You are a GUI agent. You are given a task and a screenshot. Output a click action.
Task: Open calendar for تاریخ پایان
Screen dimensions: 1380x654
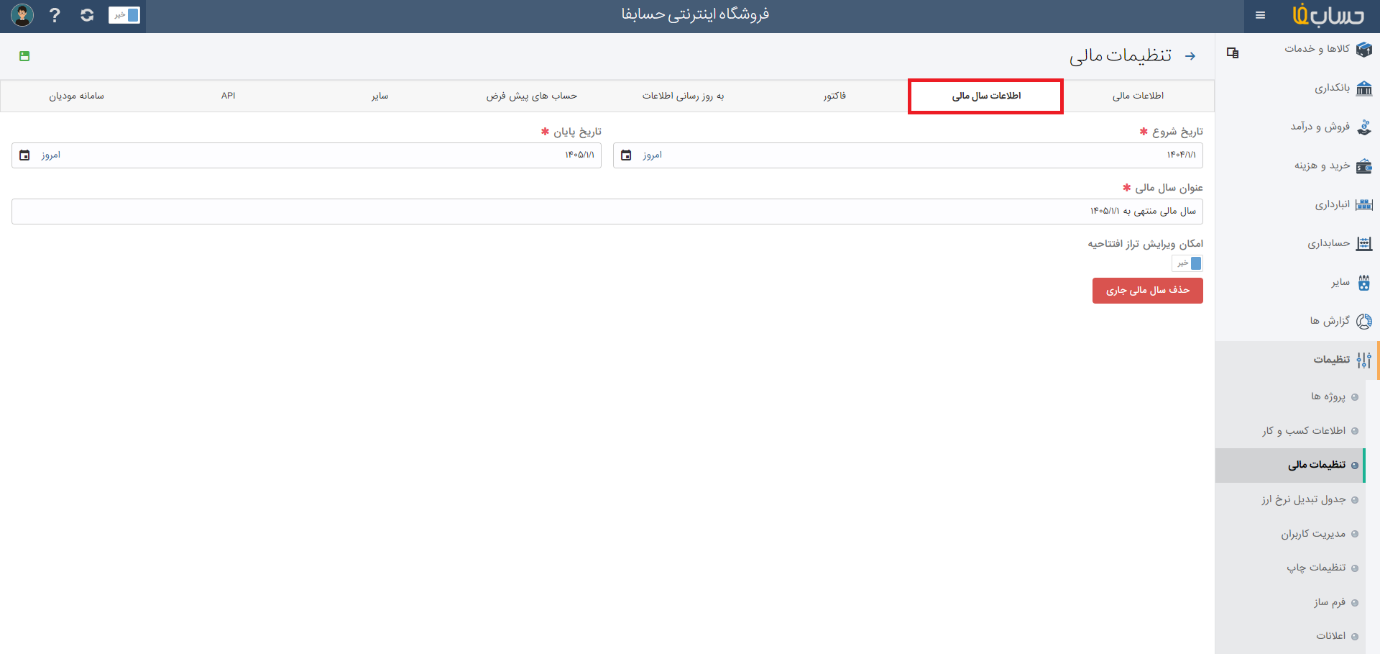(x=24, y=155)
